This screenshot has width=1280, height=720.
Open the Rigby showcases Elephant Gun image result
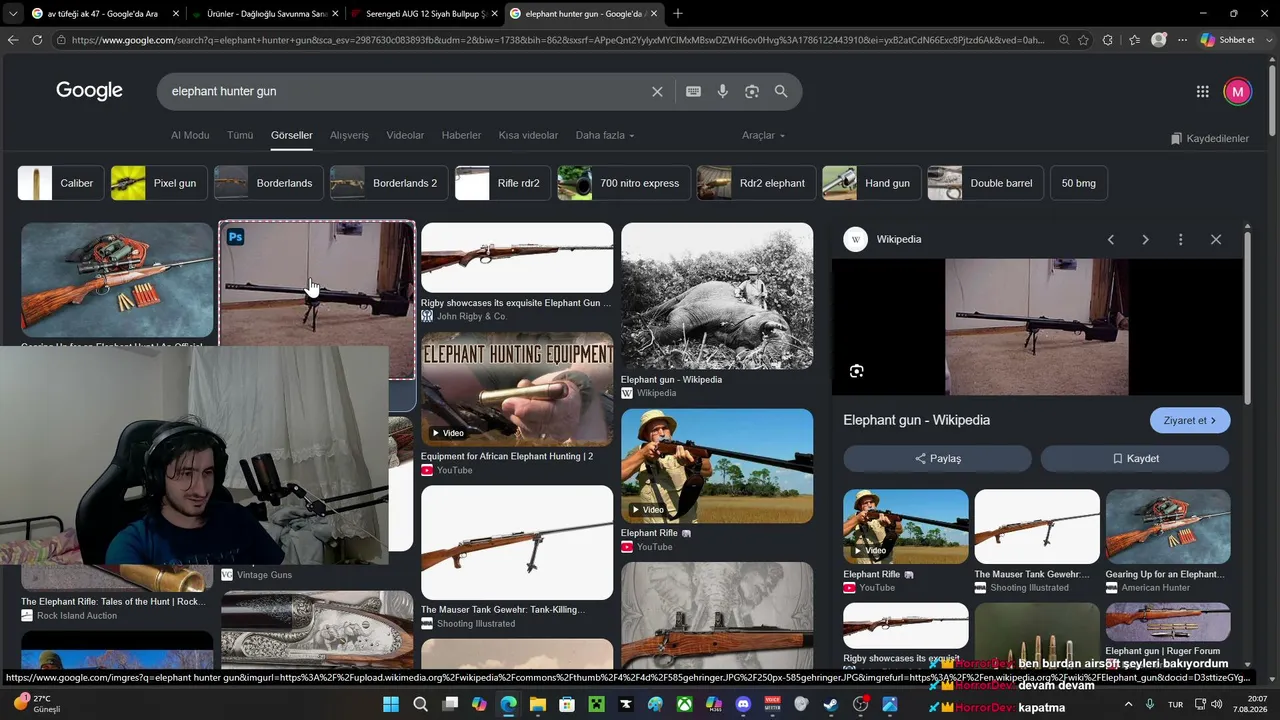point(517,258)
